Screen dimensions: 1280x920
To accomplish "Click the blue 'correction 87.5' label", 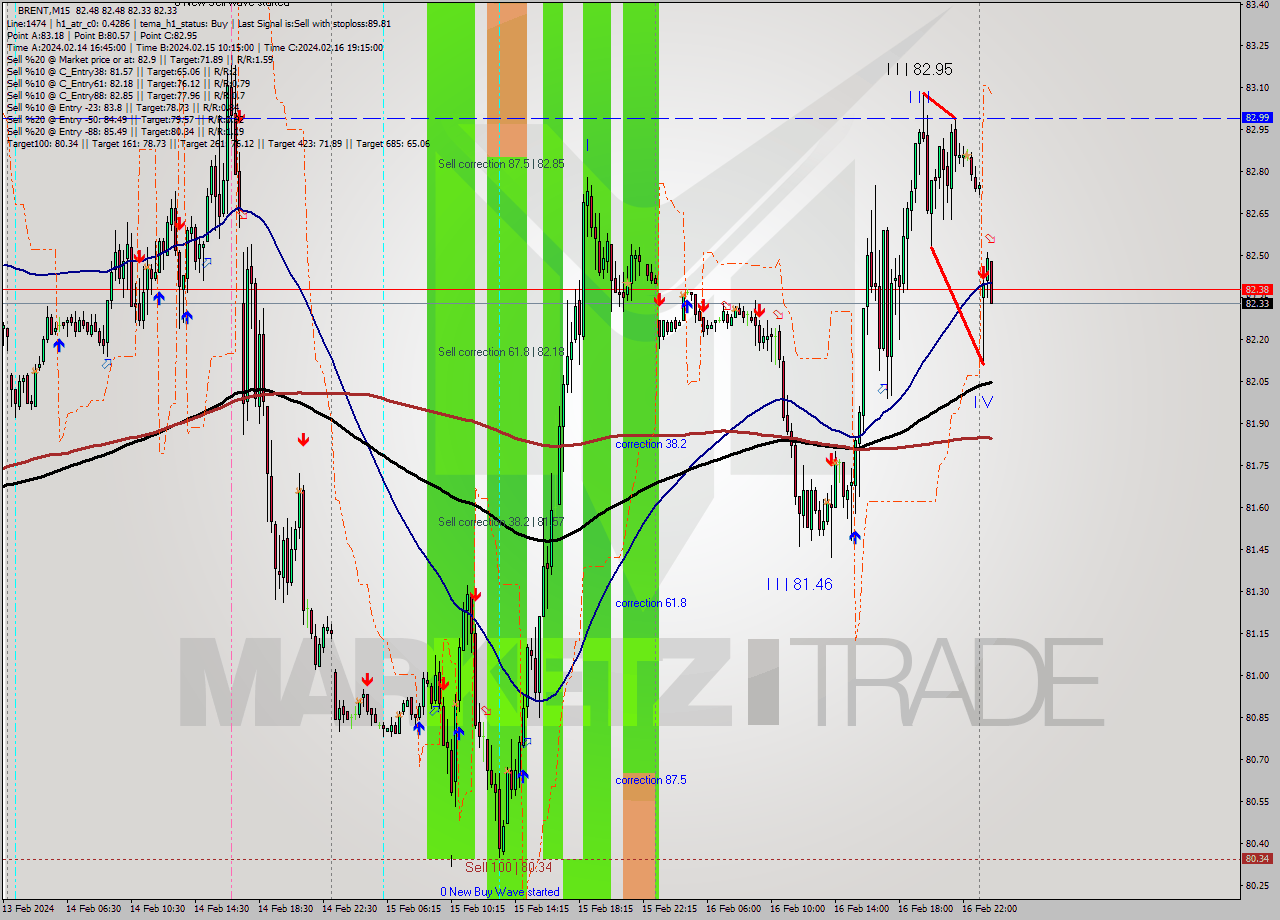I will click(651, 780).
